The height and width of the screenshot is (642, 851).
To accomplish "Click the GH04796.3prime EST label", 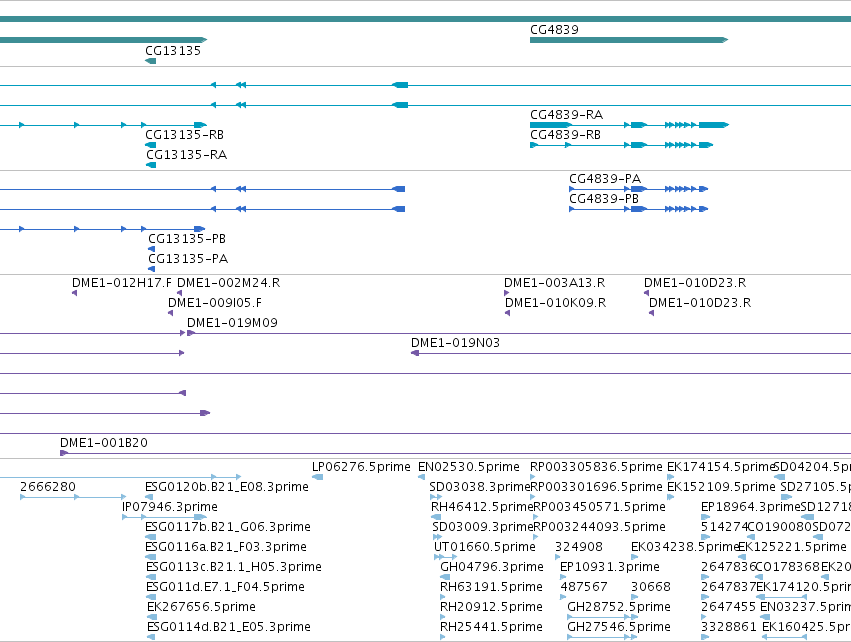I will click(x=492, y=568).
